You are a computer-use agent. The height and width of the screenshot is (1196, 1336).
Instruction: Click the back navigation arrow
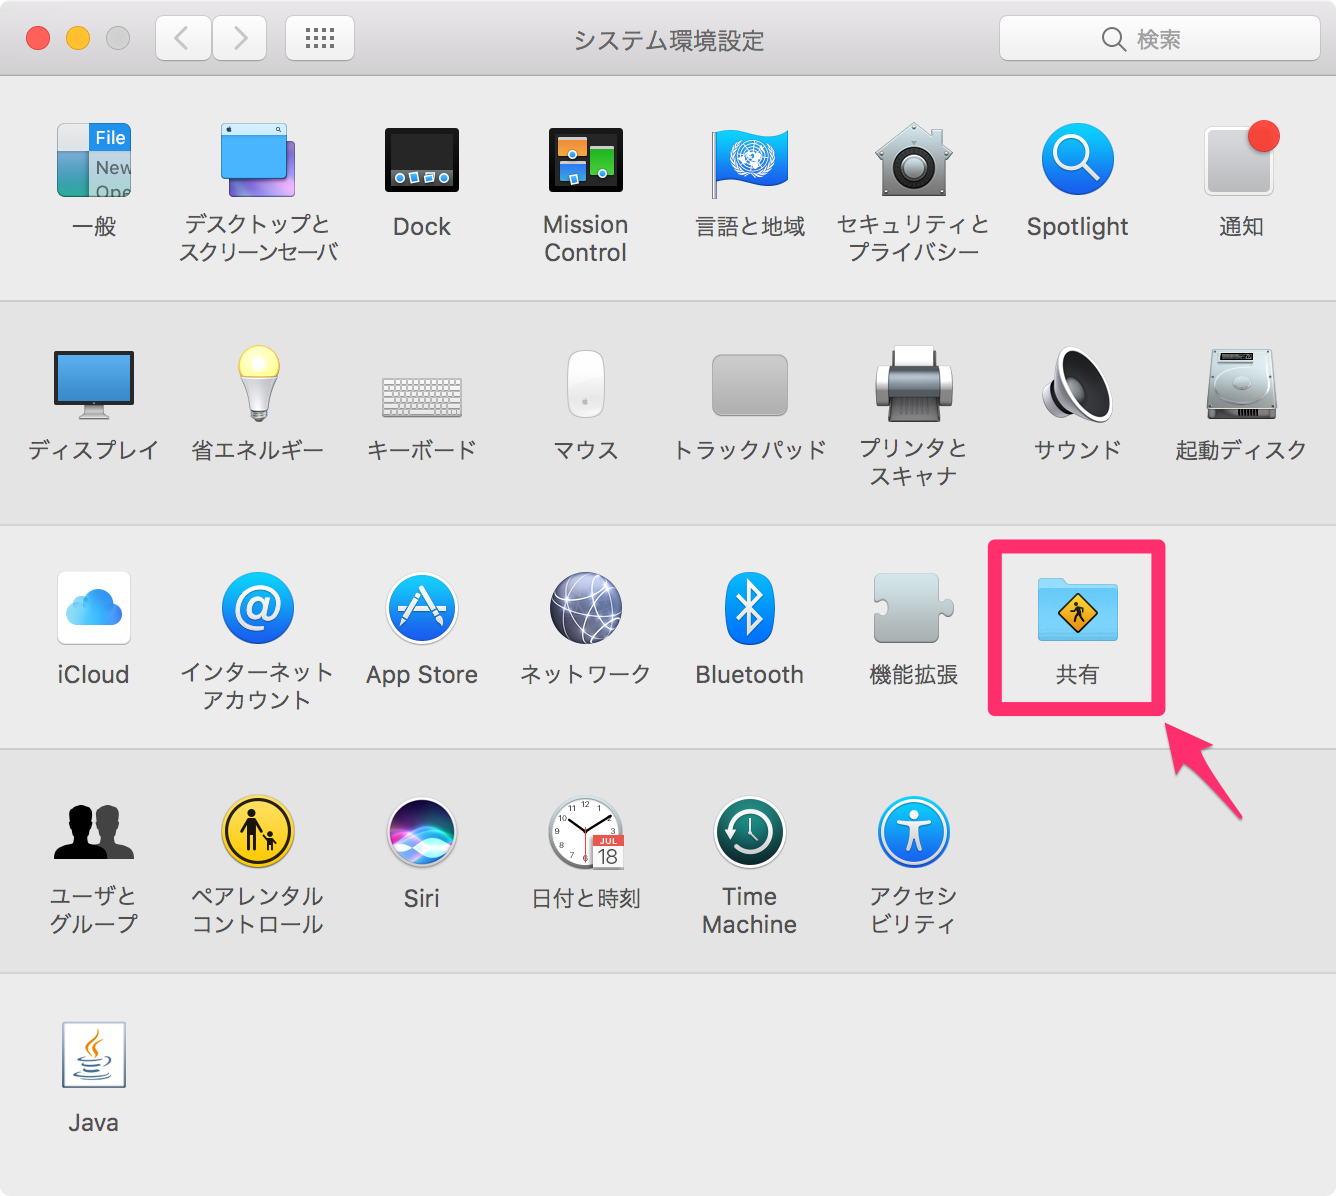[183, 39]
